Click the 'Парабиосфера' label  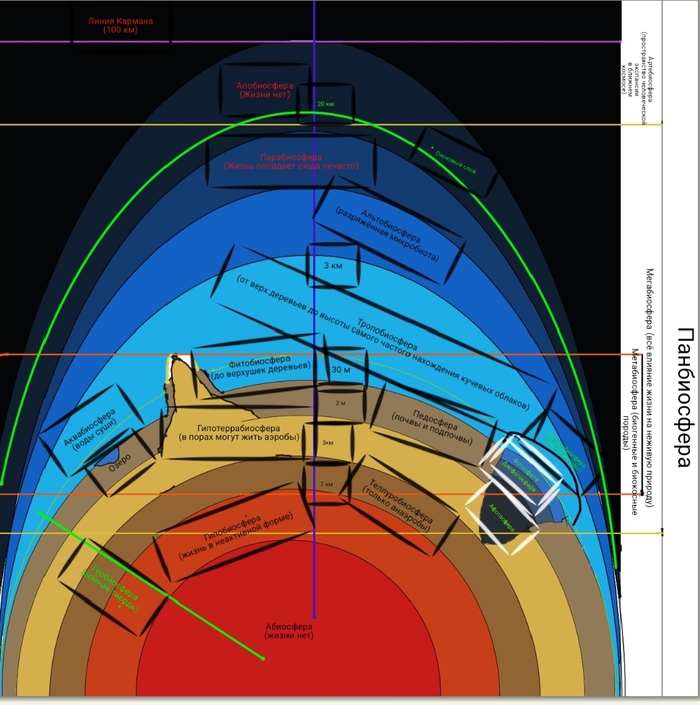click(x=291, y=157)
